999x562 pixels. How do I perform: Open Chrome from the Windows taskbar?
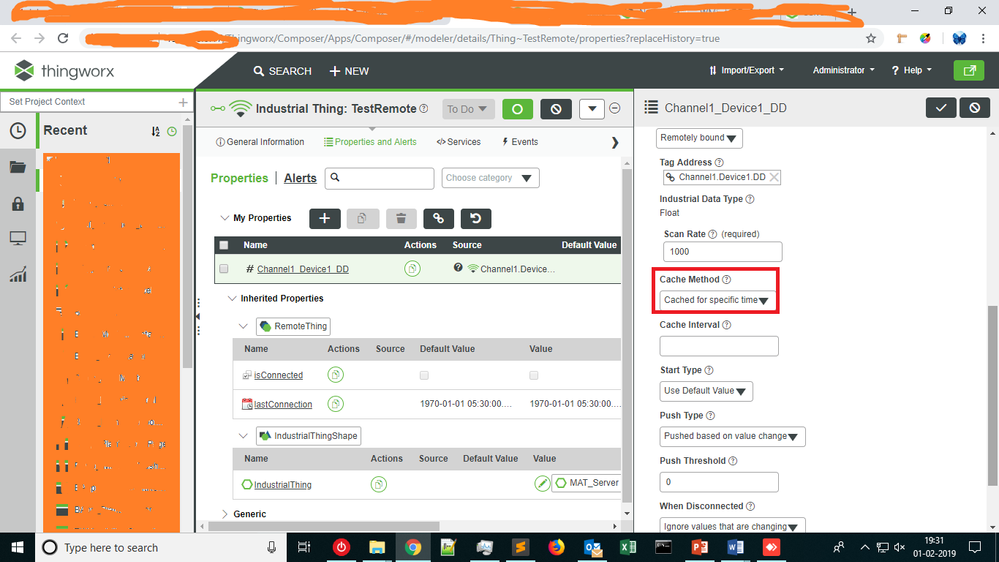pyautogui.click(x=413, y=547)
